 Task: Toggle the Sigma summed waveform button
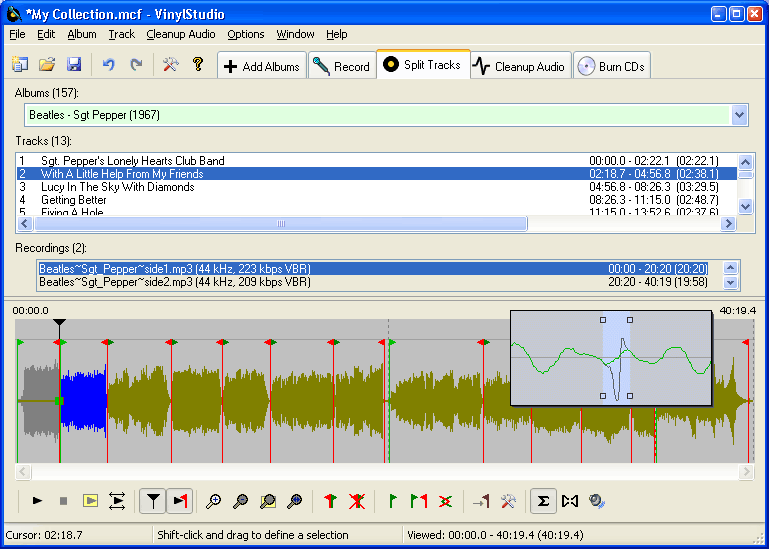tap(543, 501)
